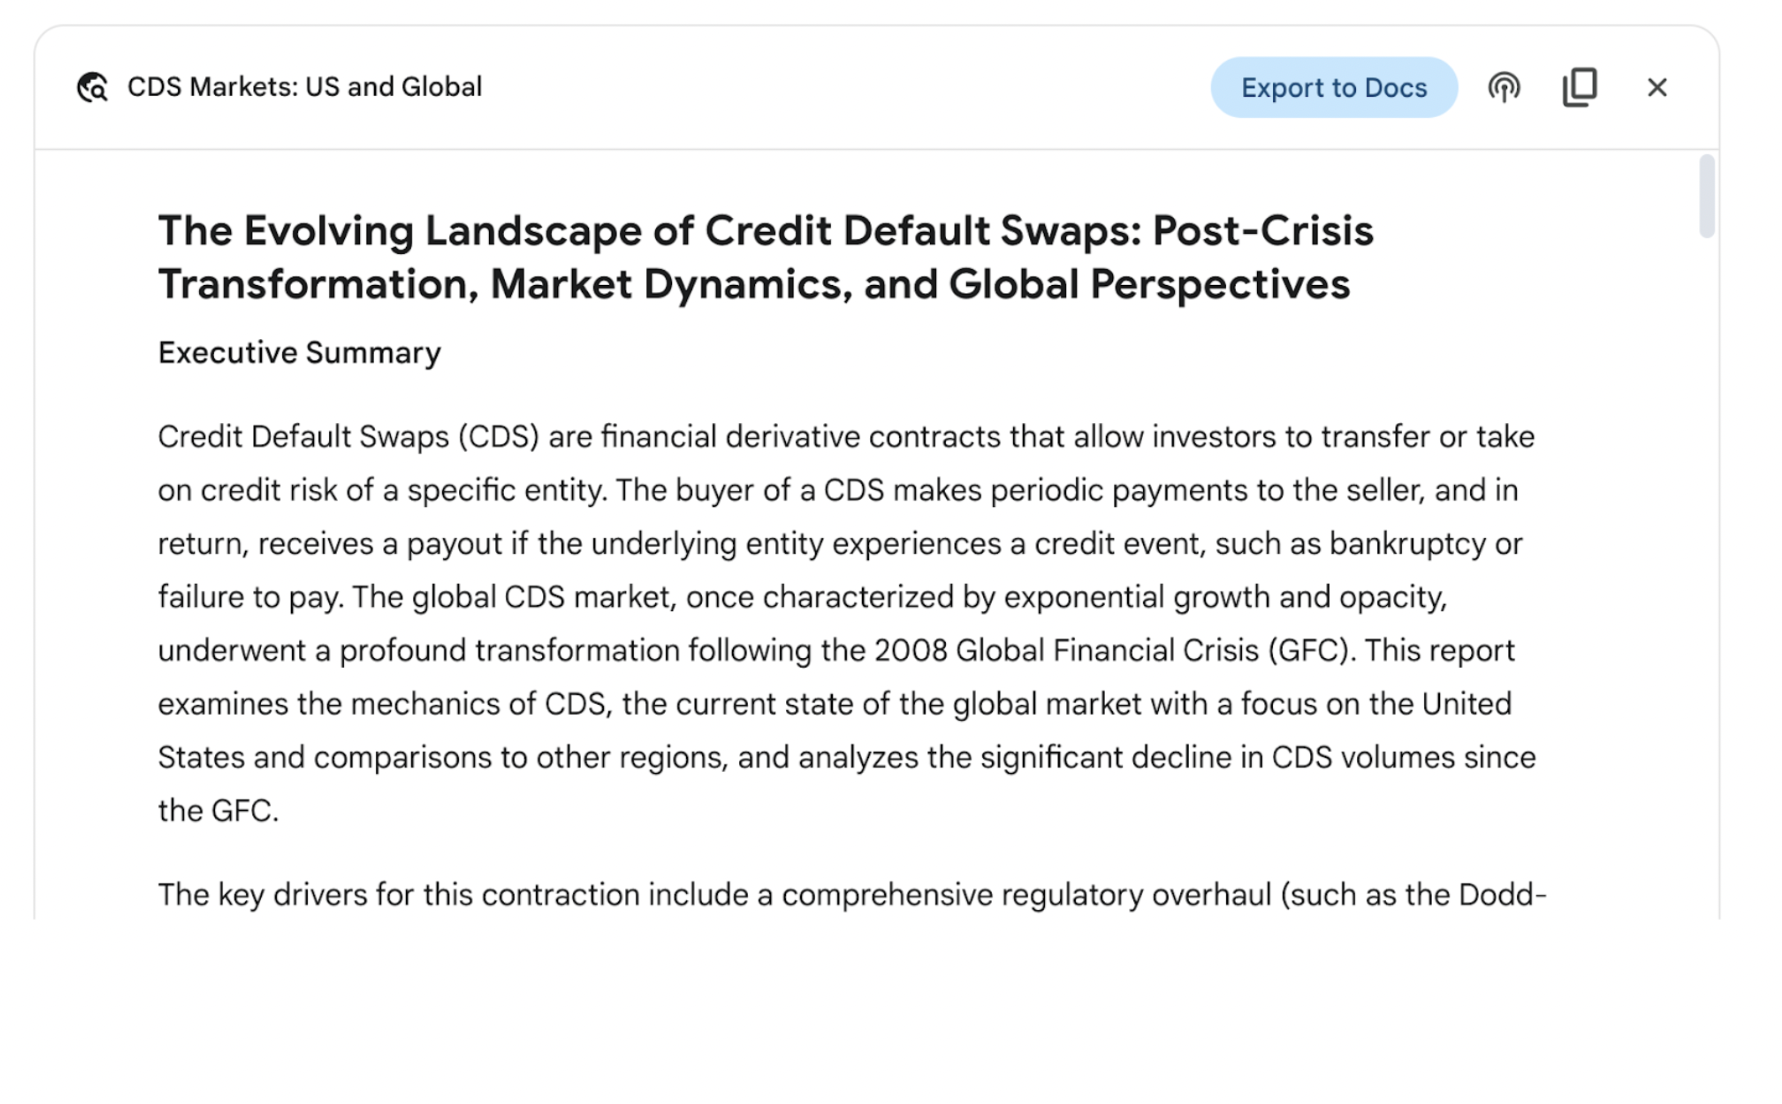Click 'the GFC.' ending the first paragraph
1782x1104 pixels.
pyautogui.click(x=218, y=811)
